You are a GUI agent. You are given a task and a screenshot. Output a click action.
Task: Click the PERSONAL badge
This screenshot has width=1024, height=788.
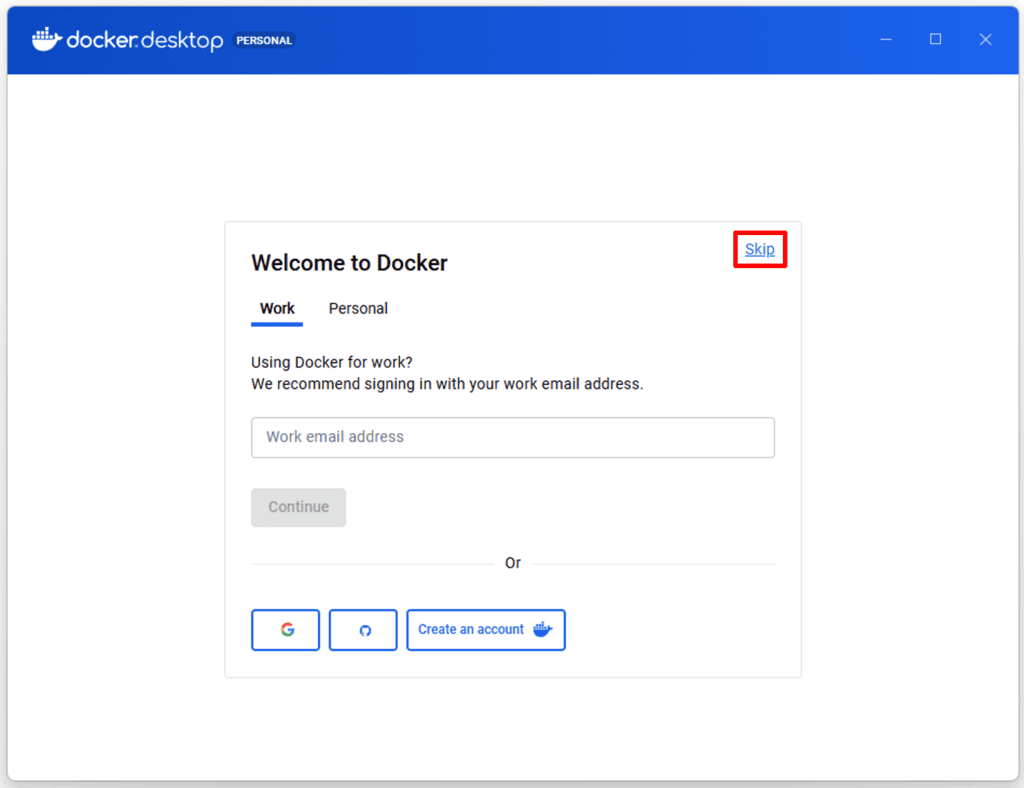pyautogui.click(x=264, y=41)
